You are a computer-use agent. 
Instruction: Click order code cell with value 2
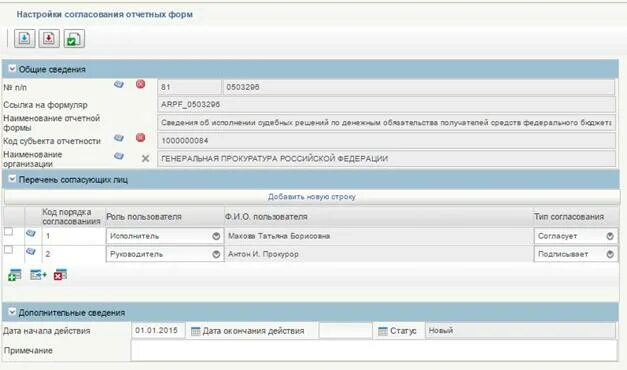[x=73, y=254]
